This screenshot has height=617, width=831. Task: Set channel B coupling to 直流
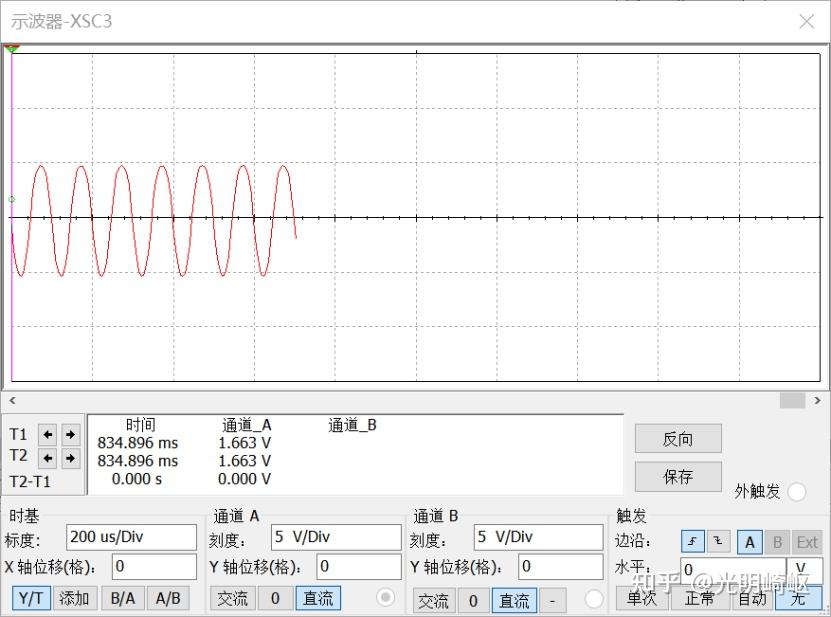(514, 601)
